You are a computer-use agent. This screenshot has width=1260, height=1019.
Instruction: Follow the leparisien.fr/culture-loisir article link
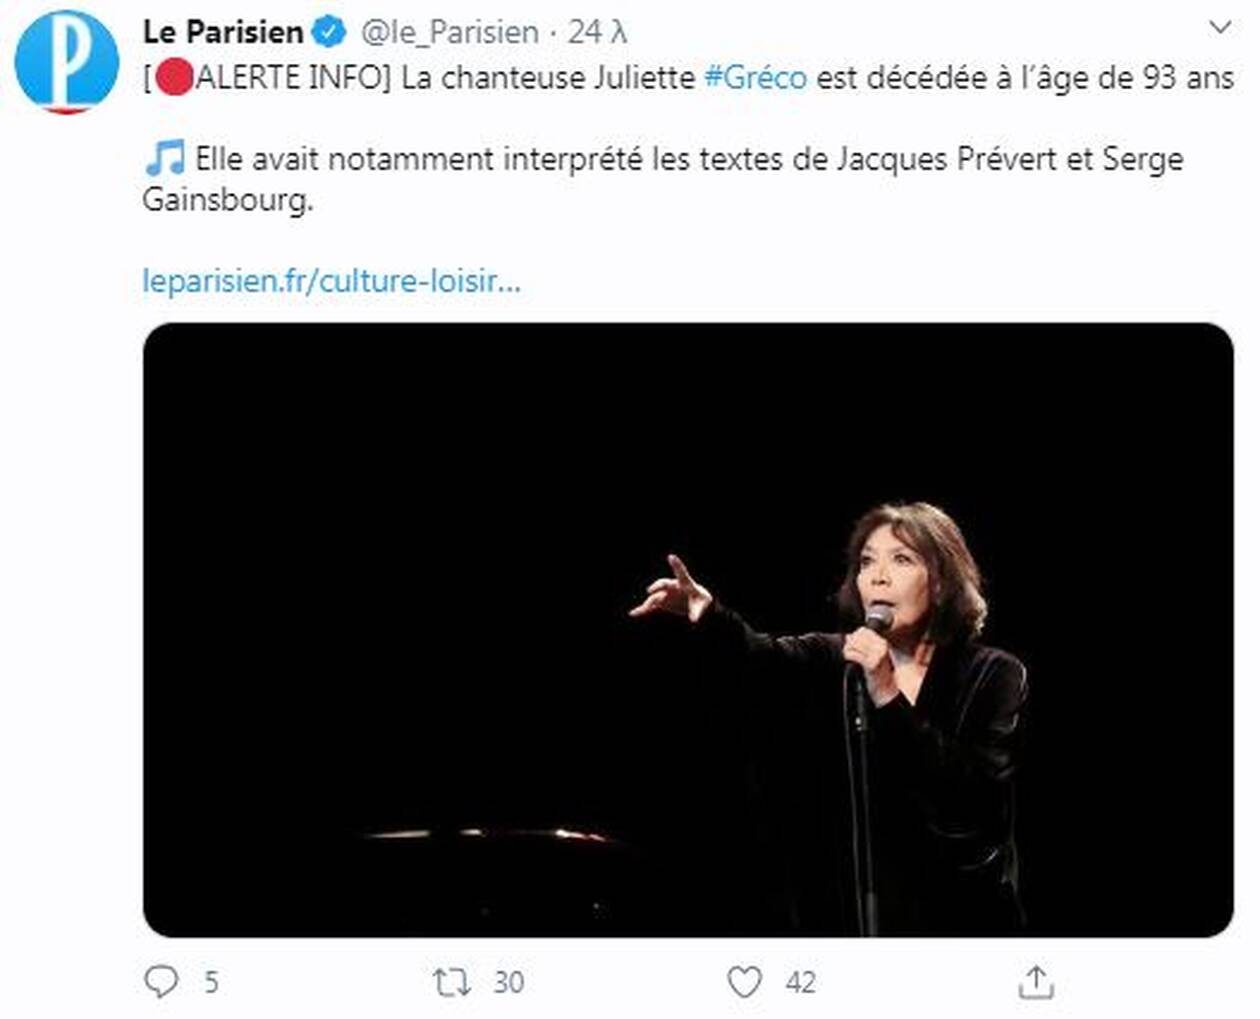(x=332, y=281)
